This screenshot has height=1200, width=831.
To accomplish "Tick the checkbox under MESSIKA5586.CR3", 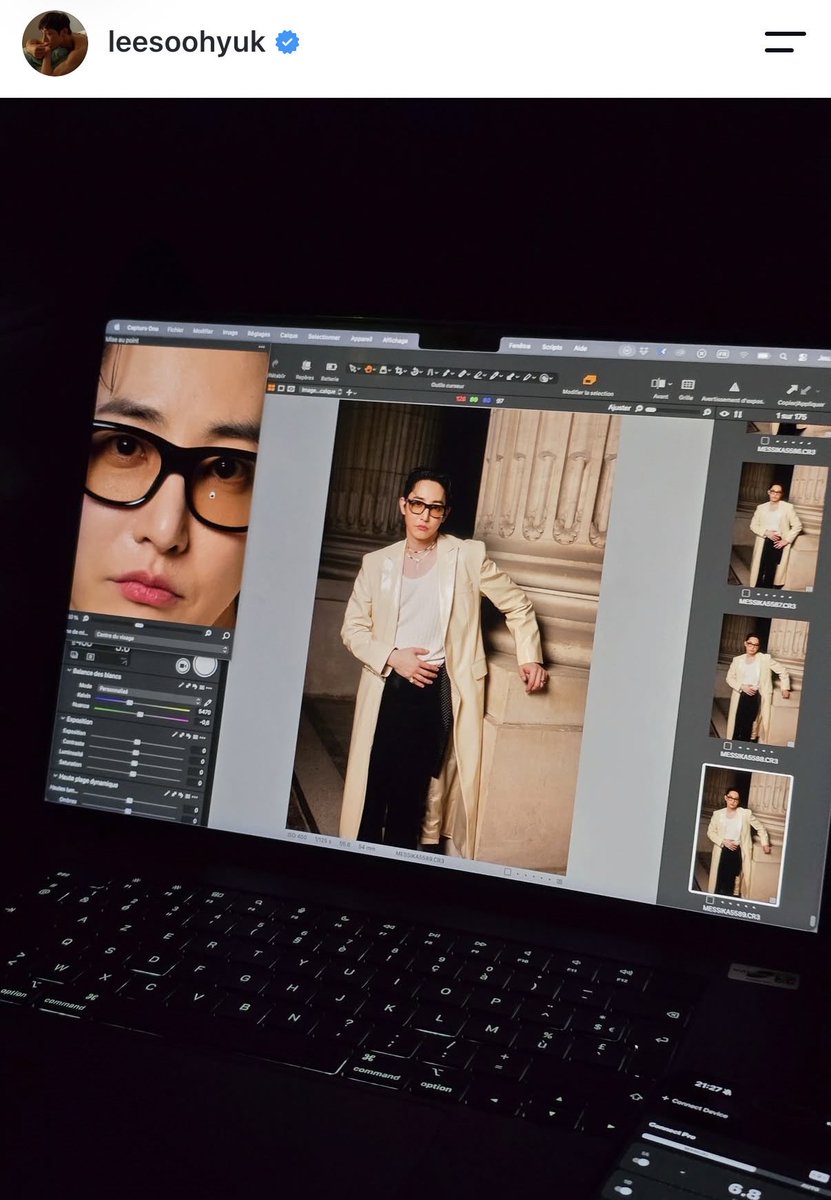I will [764, 440].
